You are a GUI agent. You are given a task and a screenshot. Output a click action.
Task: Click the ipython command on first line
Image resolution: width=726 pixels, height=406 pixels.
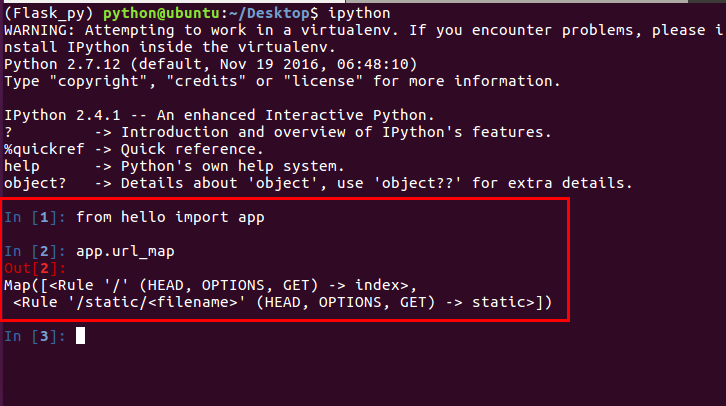pos(359,13)
